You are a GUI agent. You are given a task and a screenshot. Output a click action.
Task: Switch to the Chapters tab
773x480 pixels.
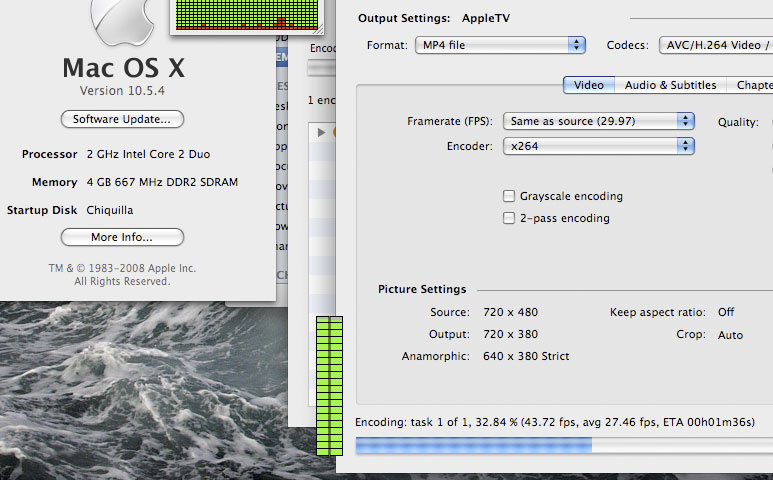750,85
